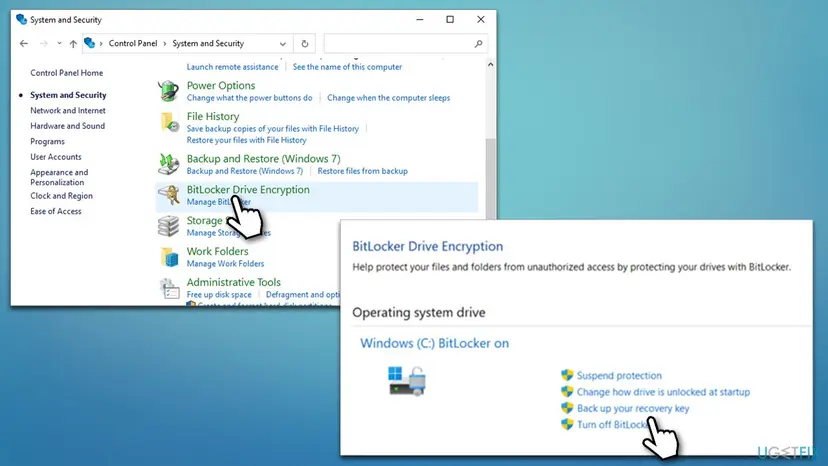This screenshot has width=828, height=466.
Task: Open the lower Backup and Restore (Windows 7) link
Action: coord(245,171)
